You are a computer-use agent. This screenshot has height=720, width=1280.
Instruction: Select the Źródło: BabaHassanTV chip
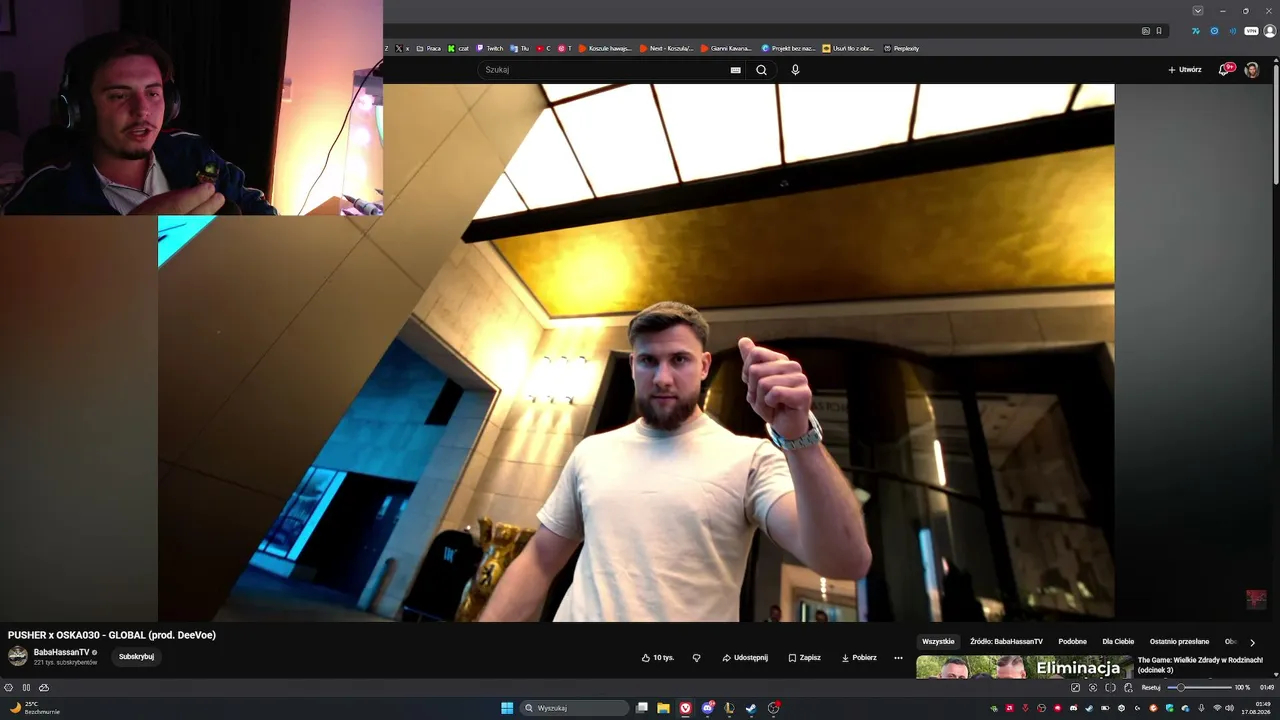1006,642
